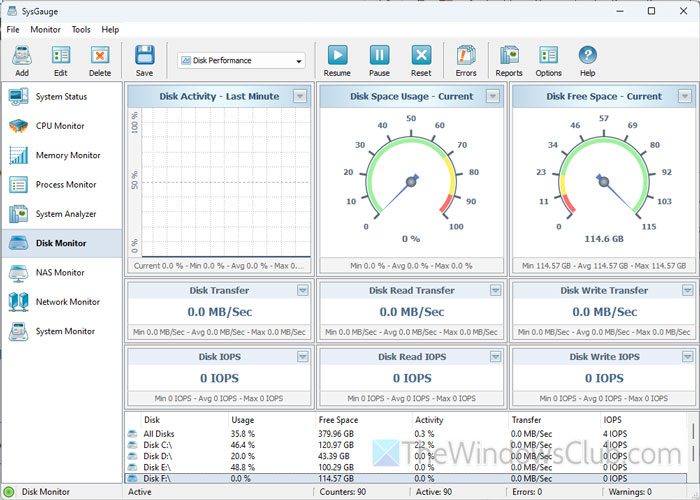Screen dimensions: 700x500
Task: Expand the Disk Read IOPS dropdown arrow
Action: point(496,357)
